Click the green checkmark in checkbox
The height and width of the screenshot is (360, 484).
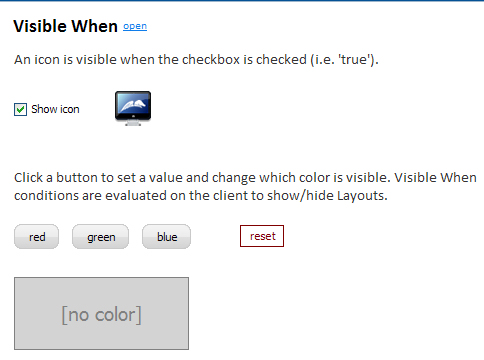point(20,109)
